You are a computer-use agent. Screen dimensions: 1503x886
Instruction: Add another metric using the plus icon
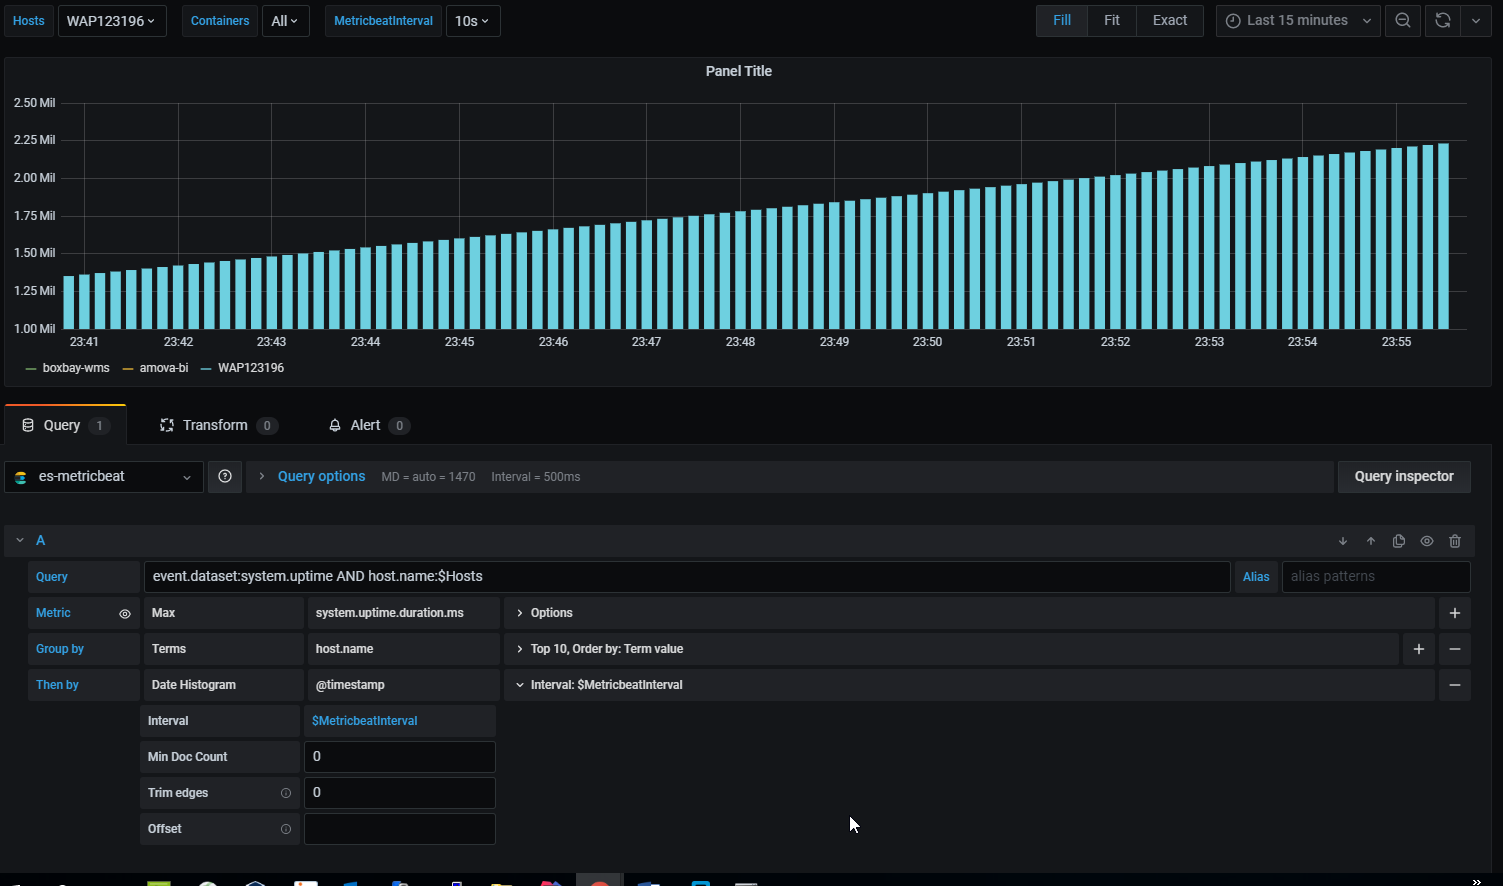pyautogui.click(x=1454, y=612)
